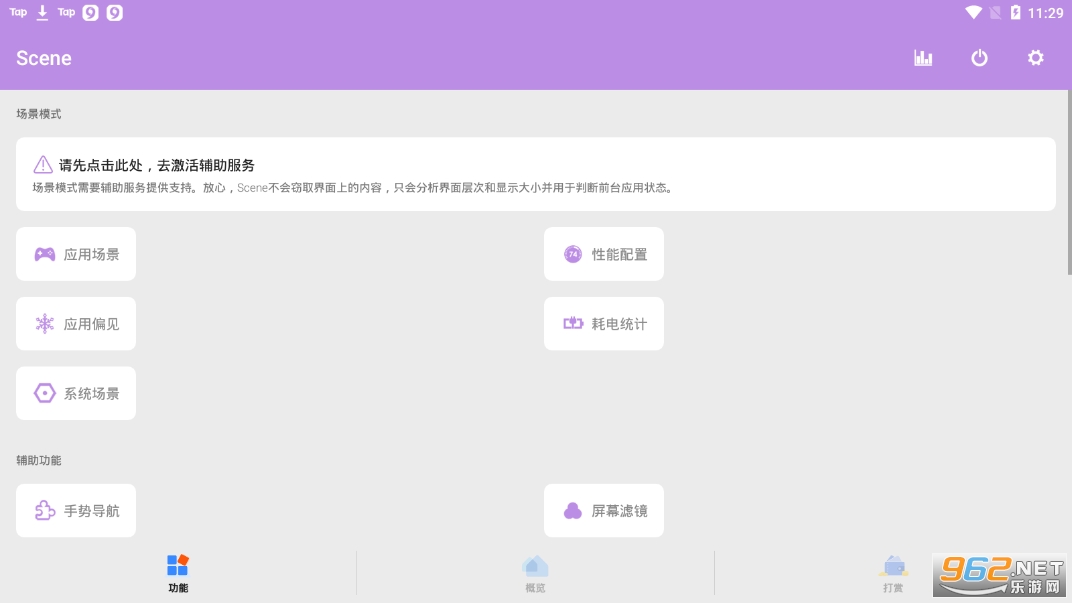Activate accessibility service via 请先点击此处 banner
This screenshot has width=1072, height=603.
(535, 174)
